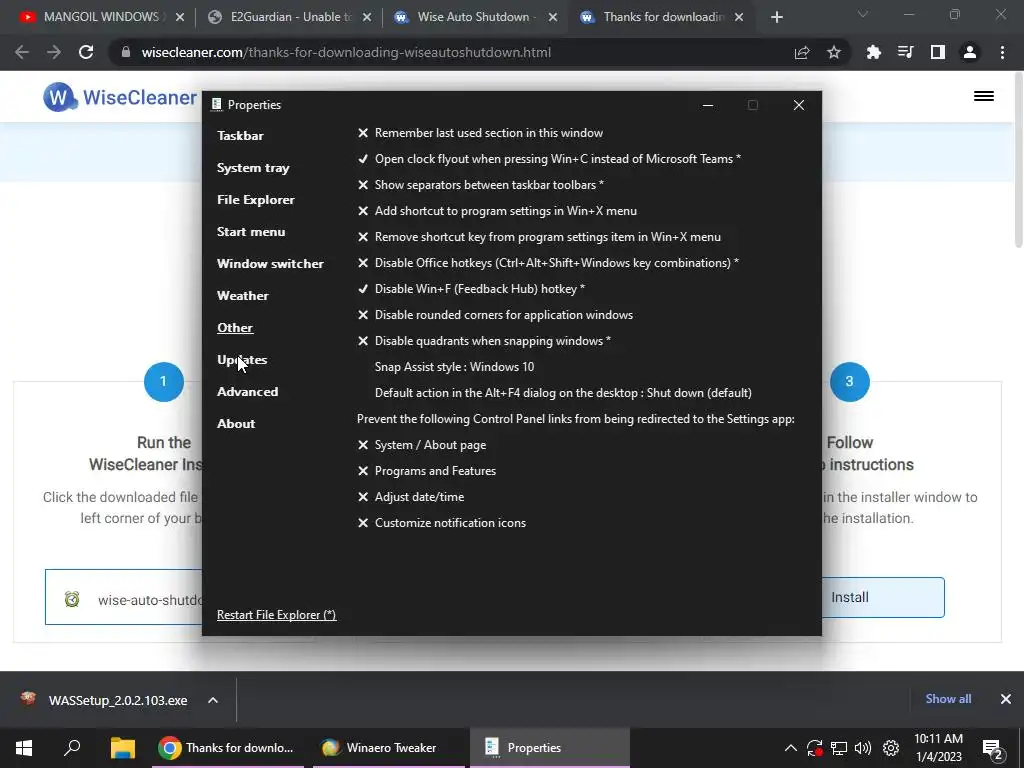Select the Start menu section

click(251, 232)
